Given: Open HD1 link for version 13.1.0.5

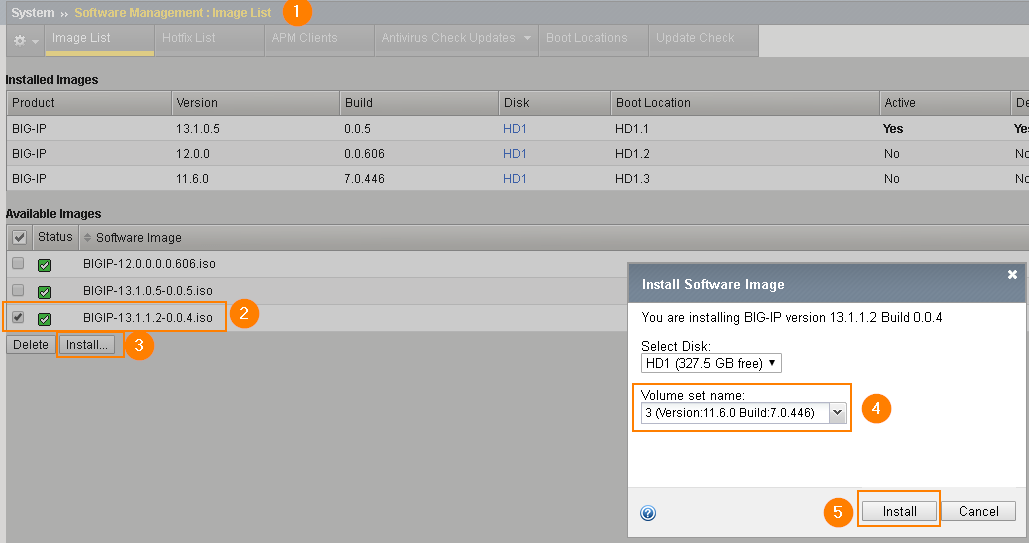Looking at the screenshot, I should pos(514,129).
